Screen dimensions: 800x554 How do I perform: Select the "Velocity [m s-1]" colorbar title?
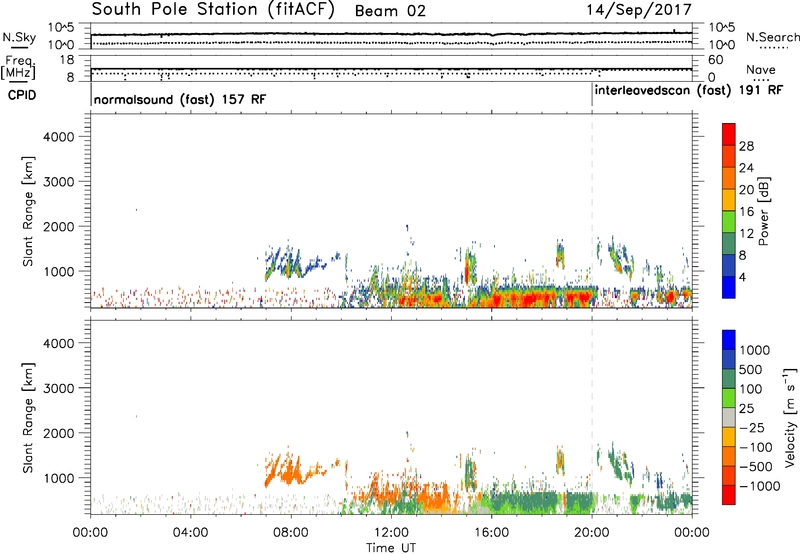790,417
